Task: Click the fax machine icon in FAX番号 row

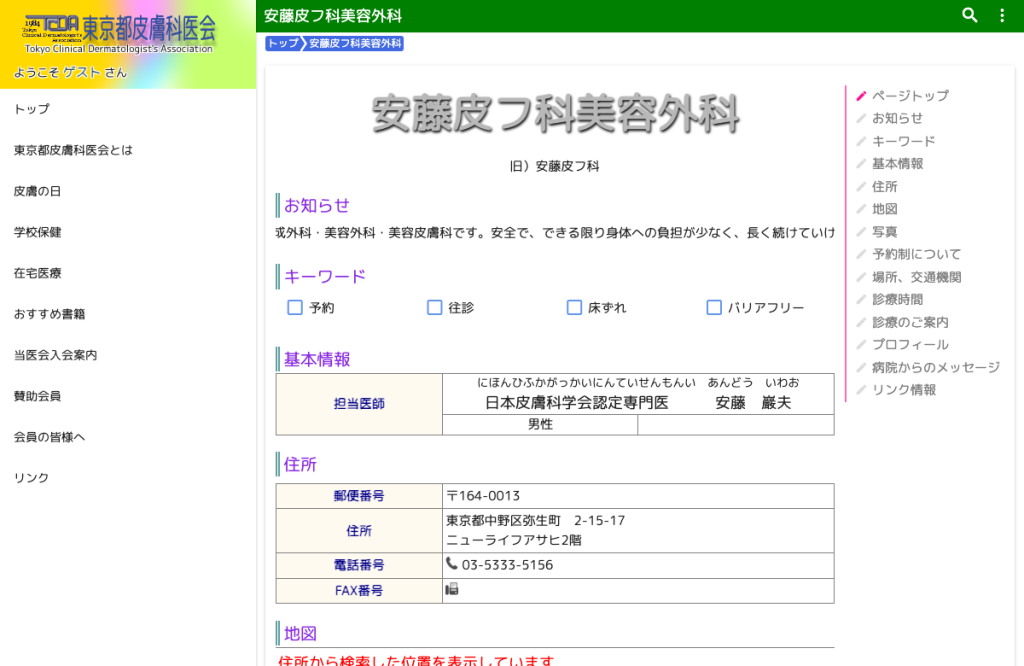Action: click(452, 589)
